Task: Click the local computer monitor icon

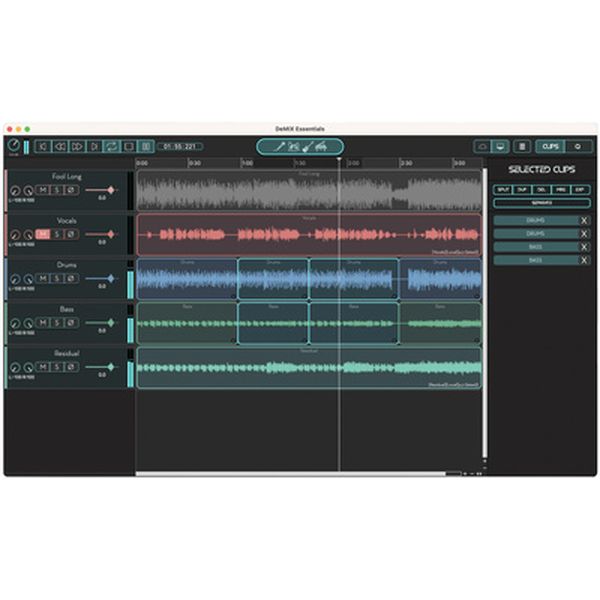Action: [500, 146]
